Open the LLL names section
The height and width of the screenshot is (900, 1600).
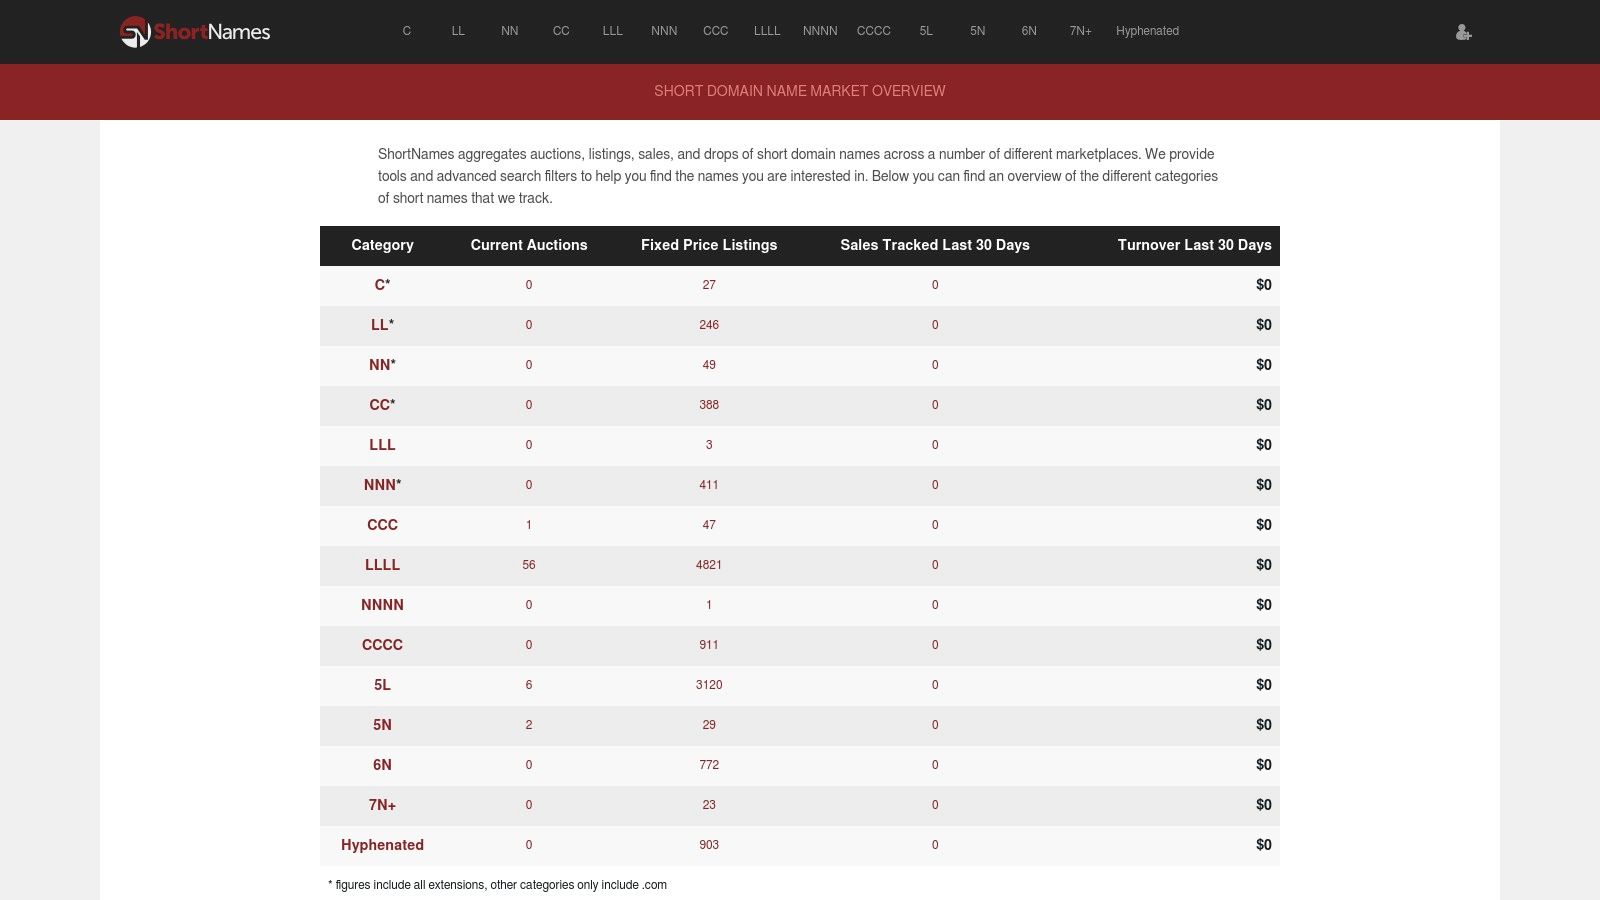click(x=611, y=31)
